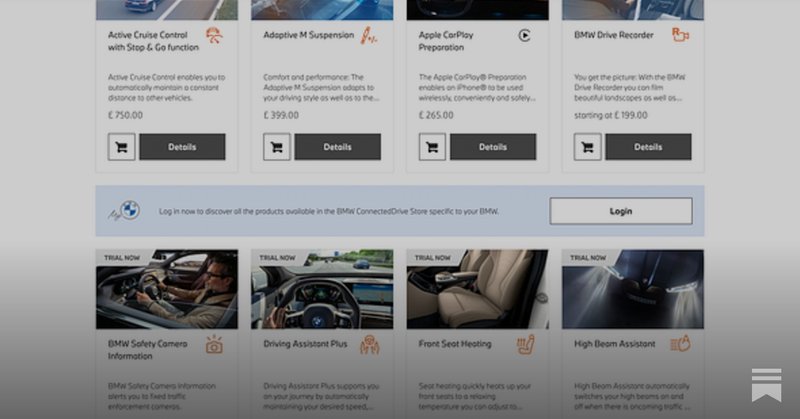The height and width of the screenshot is (419, 800).
Task: Select the BMW Safety Camera Information title
Action: pyautogui.click(x=147, y=350)
